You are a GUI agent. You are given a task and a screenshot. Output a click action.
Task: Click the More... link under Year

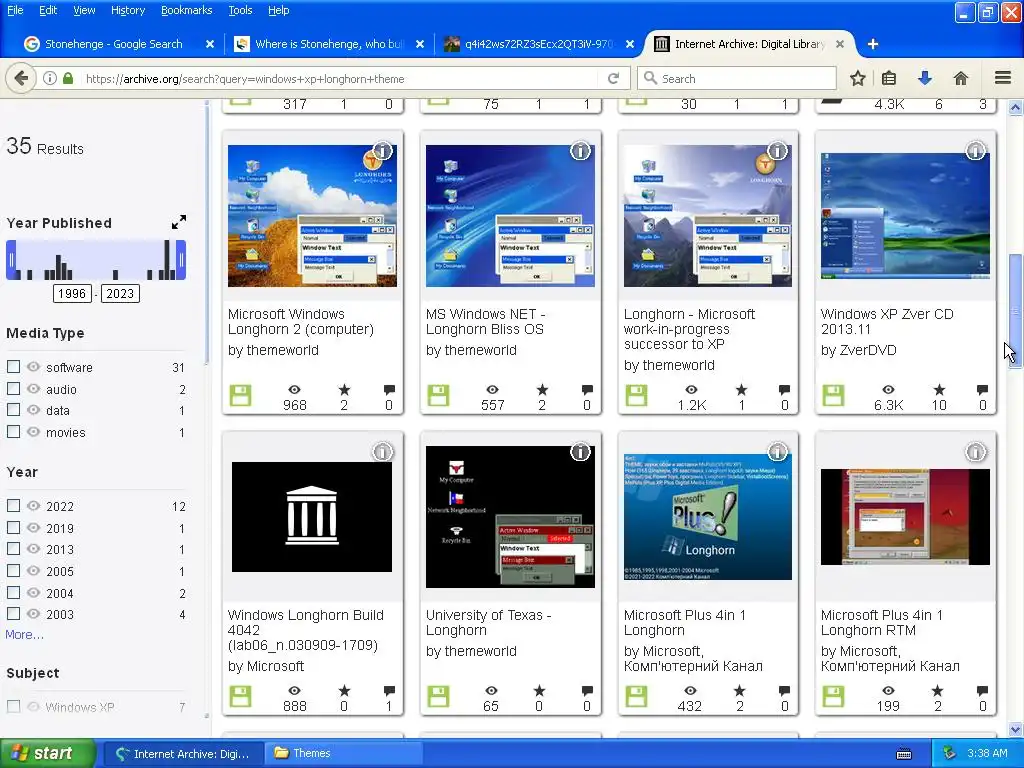pyautogui.click(x=24, y=635)
